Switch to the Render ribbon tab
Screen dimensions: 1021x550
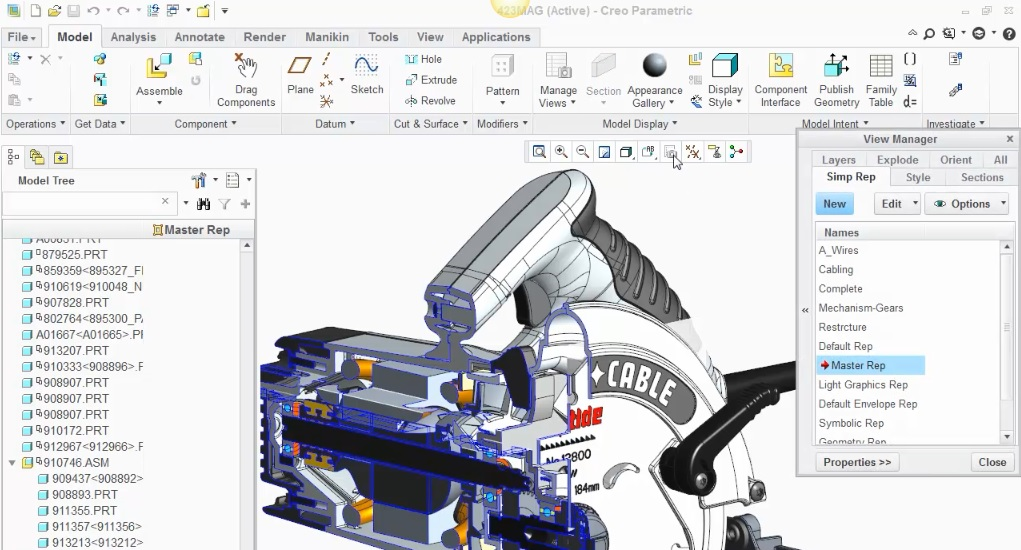[x=264, y=37]
